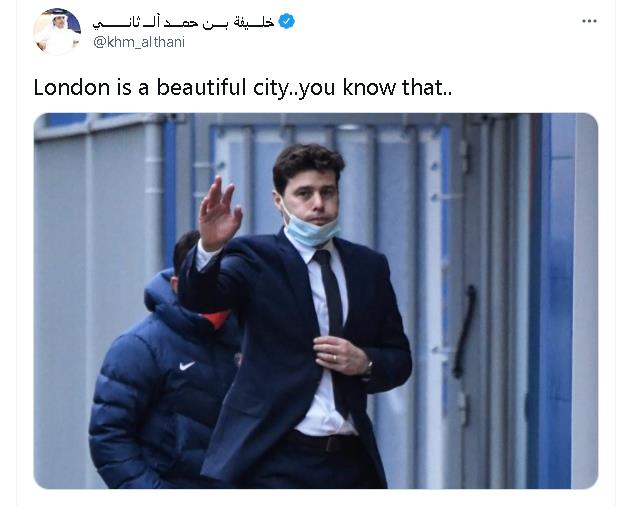The image size is (637, 506).
Task: Click the black door handle in the photo
Action: click(x=464, y=332)
